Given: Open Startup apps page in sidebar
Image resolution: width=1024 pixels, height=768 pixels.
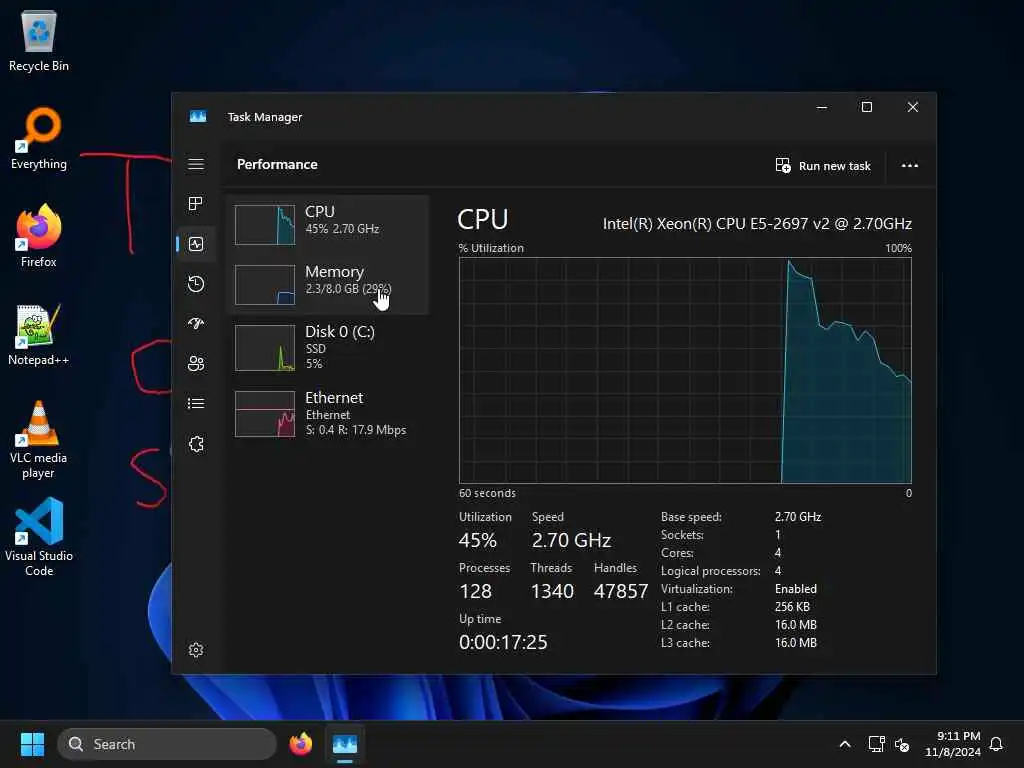Looking at the screenshot, I should (196, 324).
